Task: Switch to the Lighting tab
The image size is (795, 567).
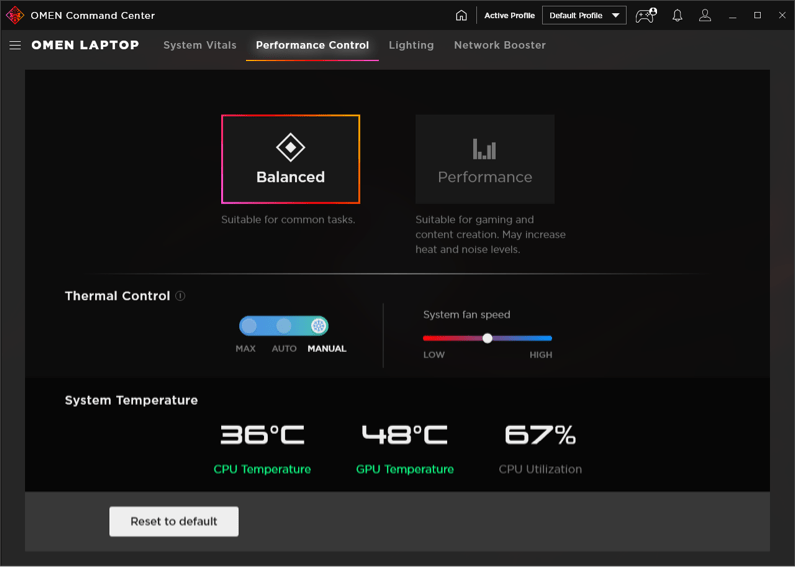Action: pyautogui.click(x=411, y=45)
